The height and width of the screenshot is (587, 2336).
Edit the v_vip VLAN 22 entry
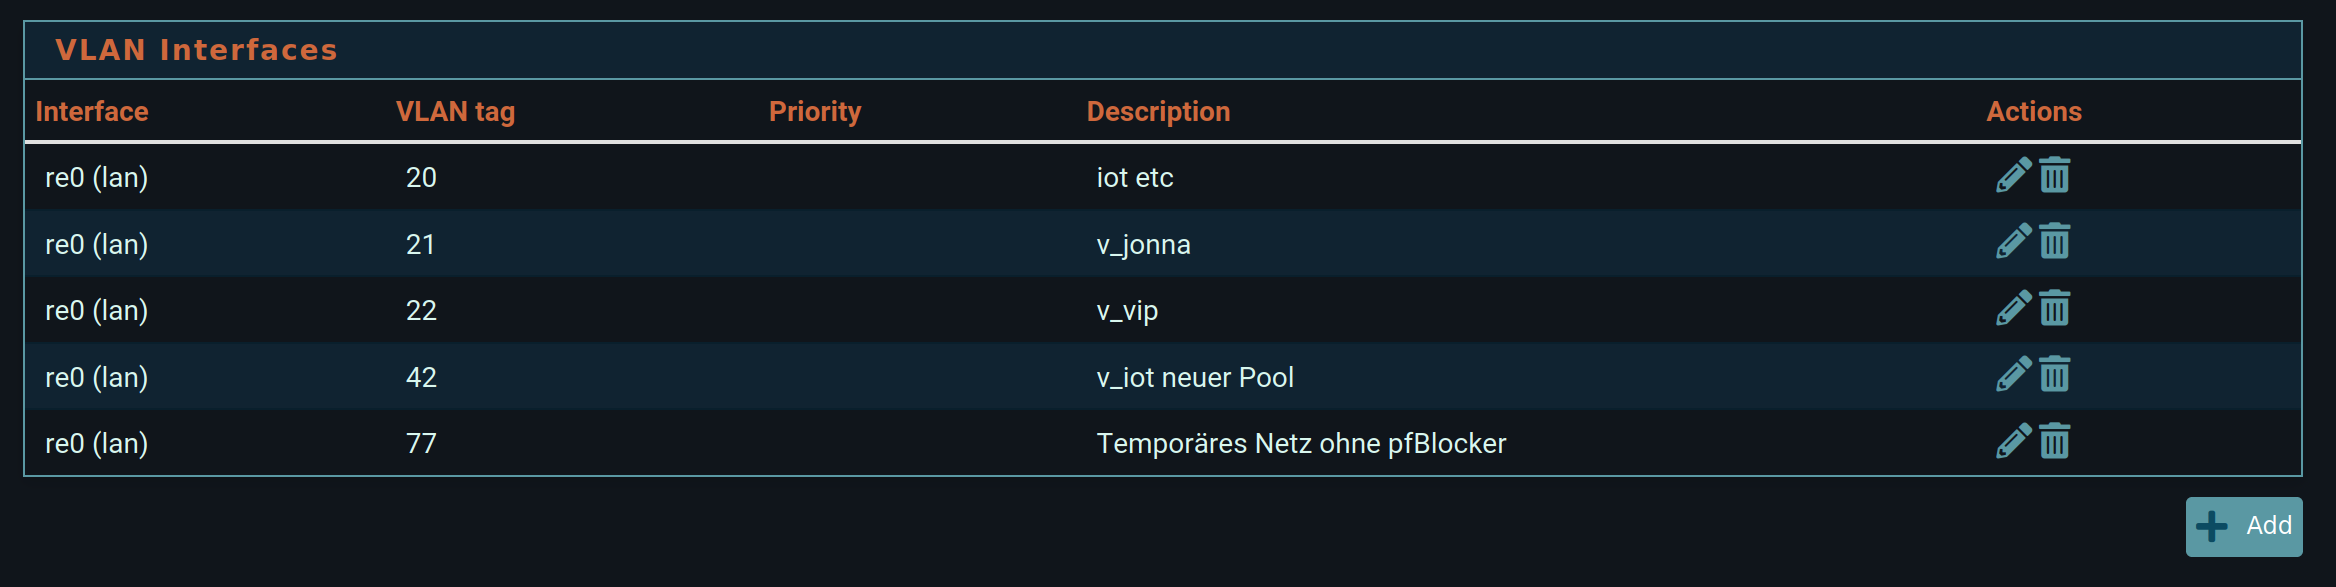pos(2013,308)
